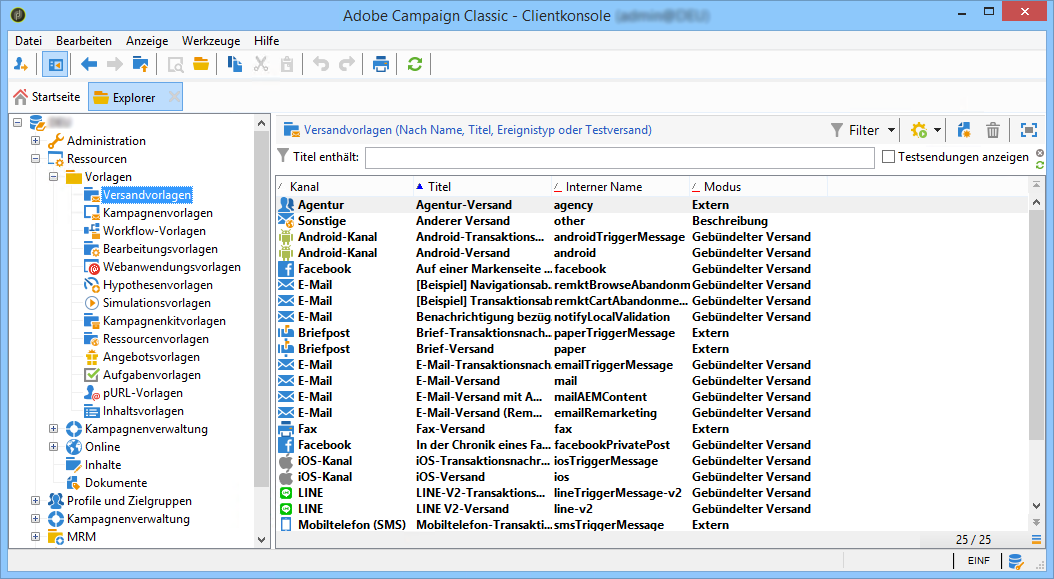Viewport: 1054px width, 579px height.
Task: Open the Werkzeuge menu
Action: click(211, 41)
